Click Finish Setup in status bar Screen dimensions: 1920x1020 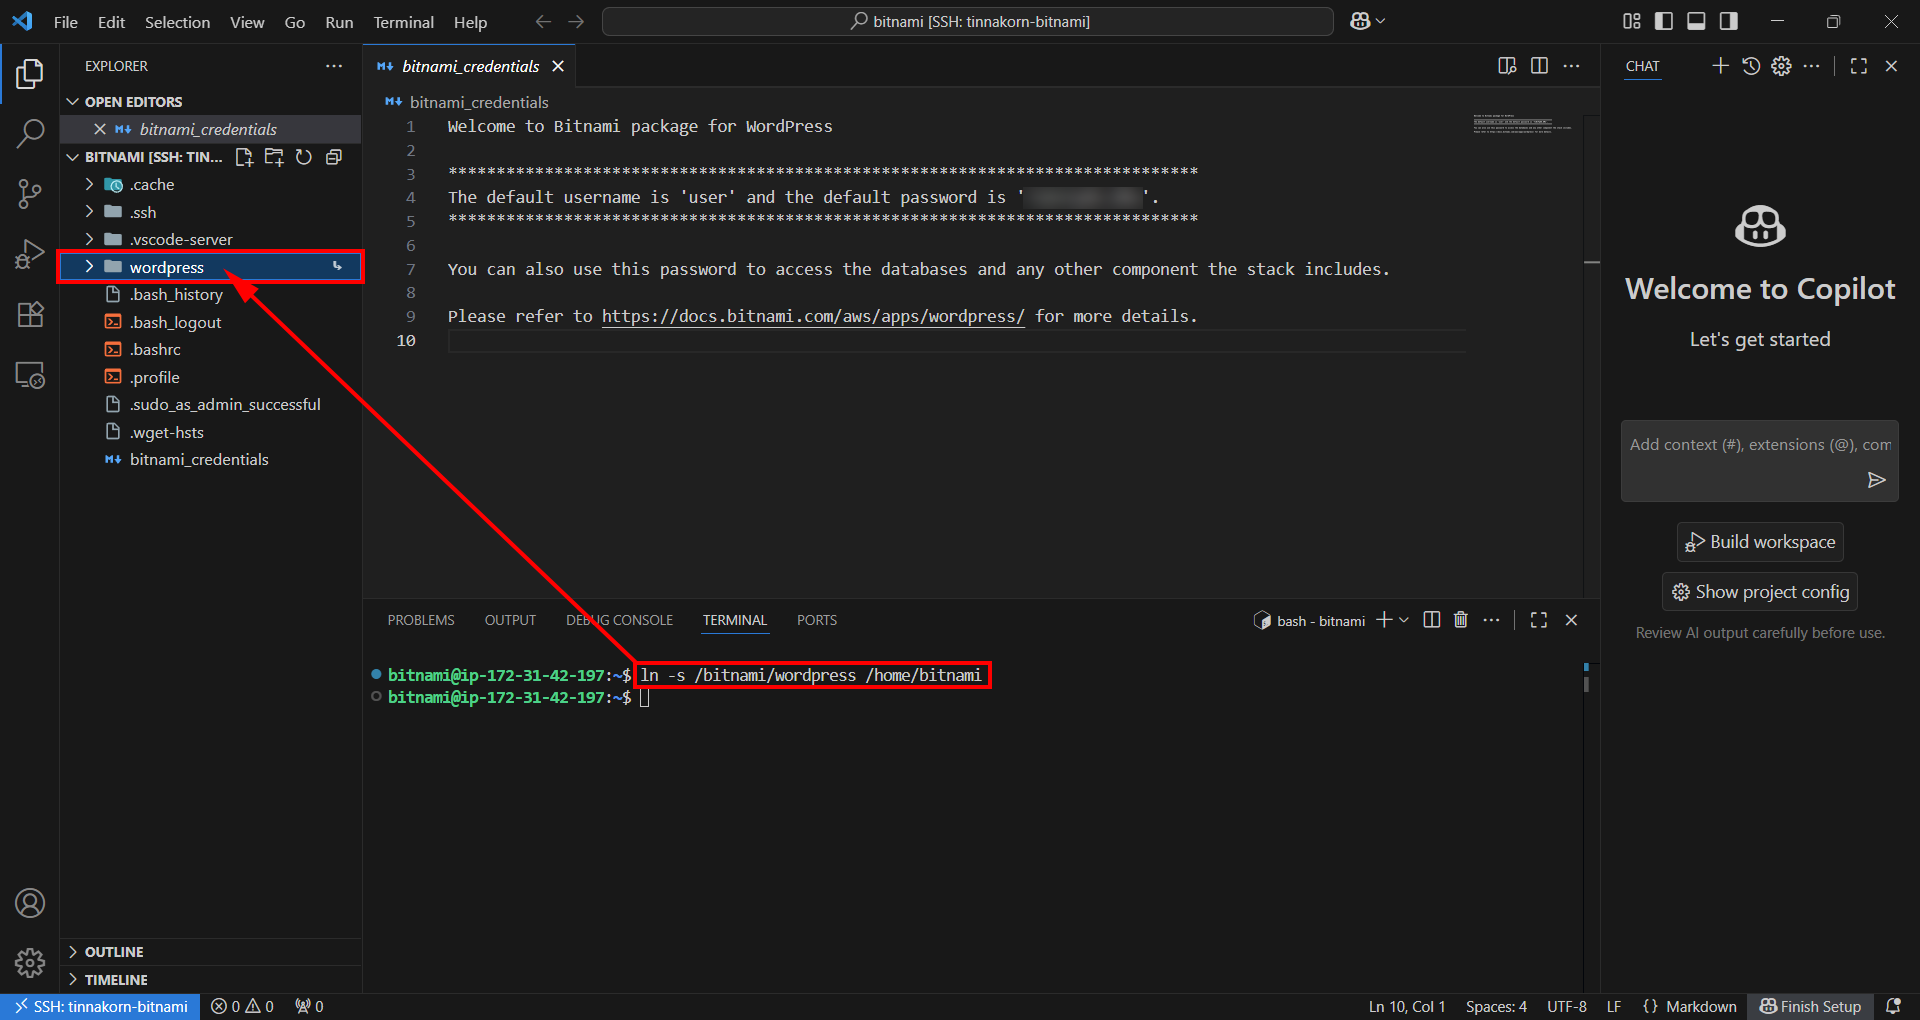coord(1810,1006)
